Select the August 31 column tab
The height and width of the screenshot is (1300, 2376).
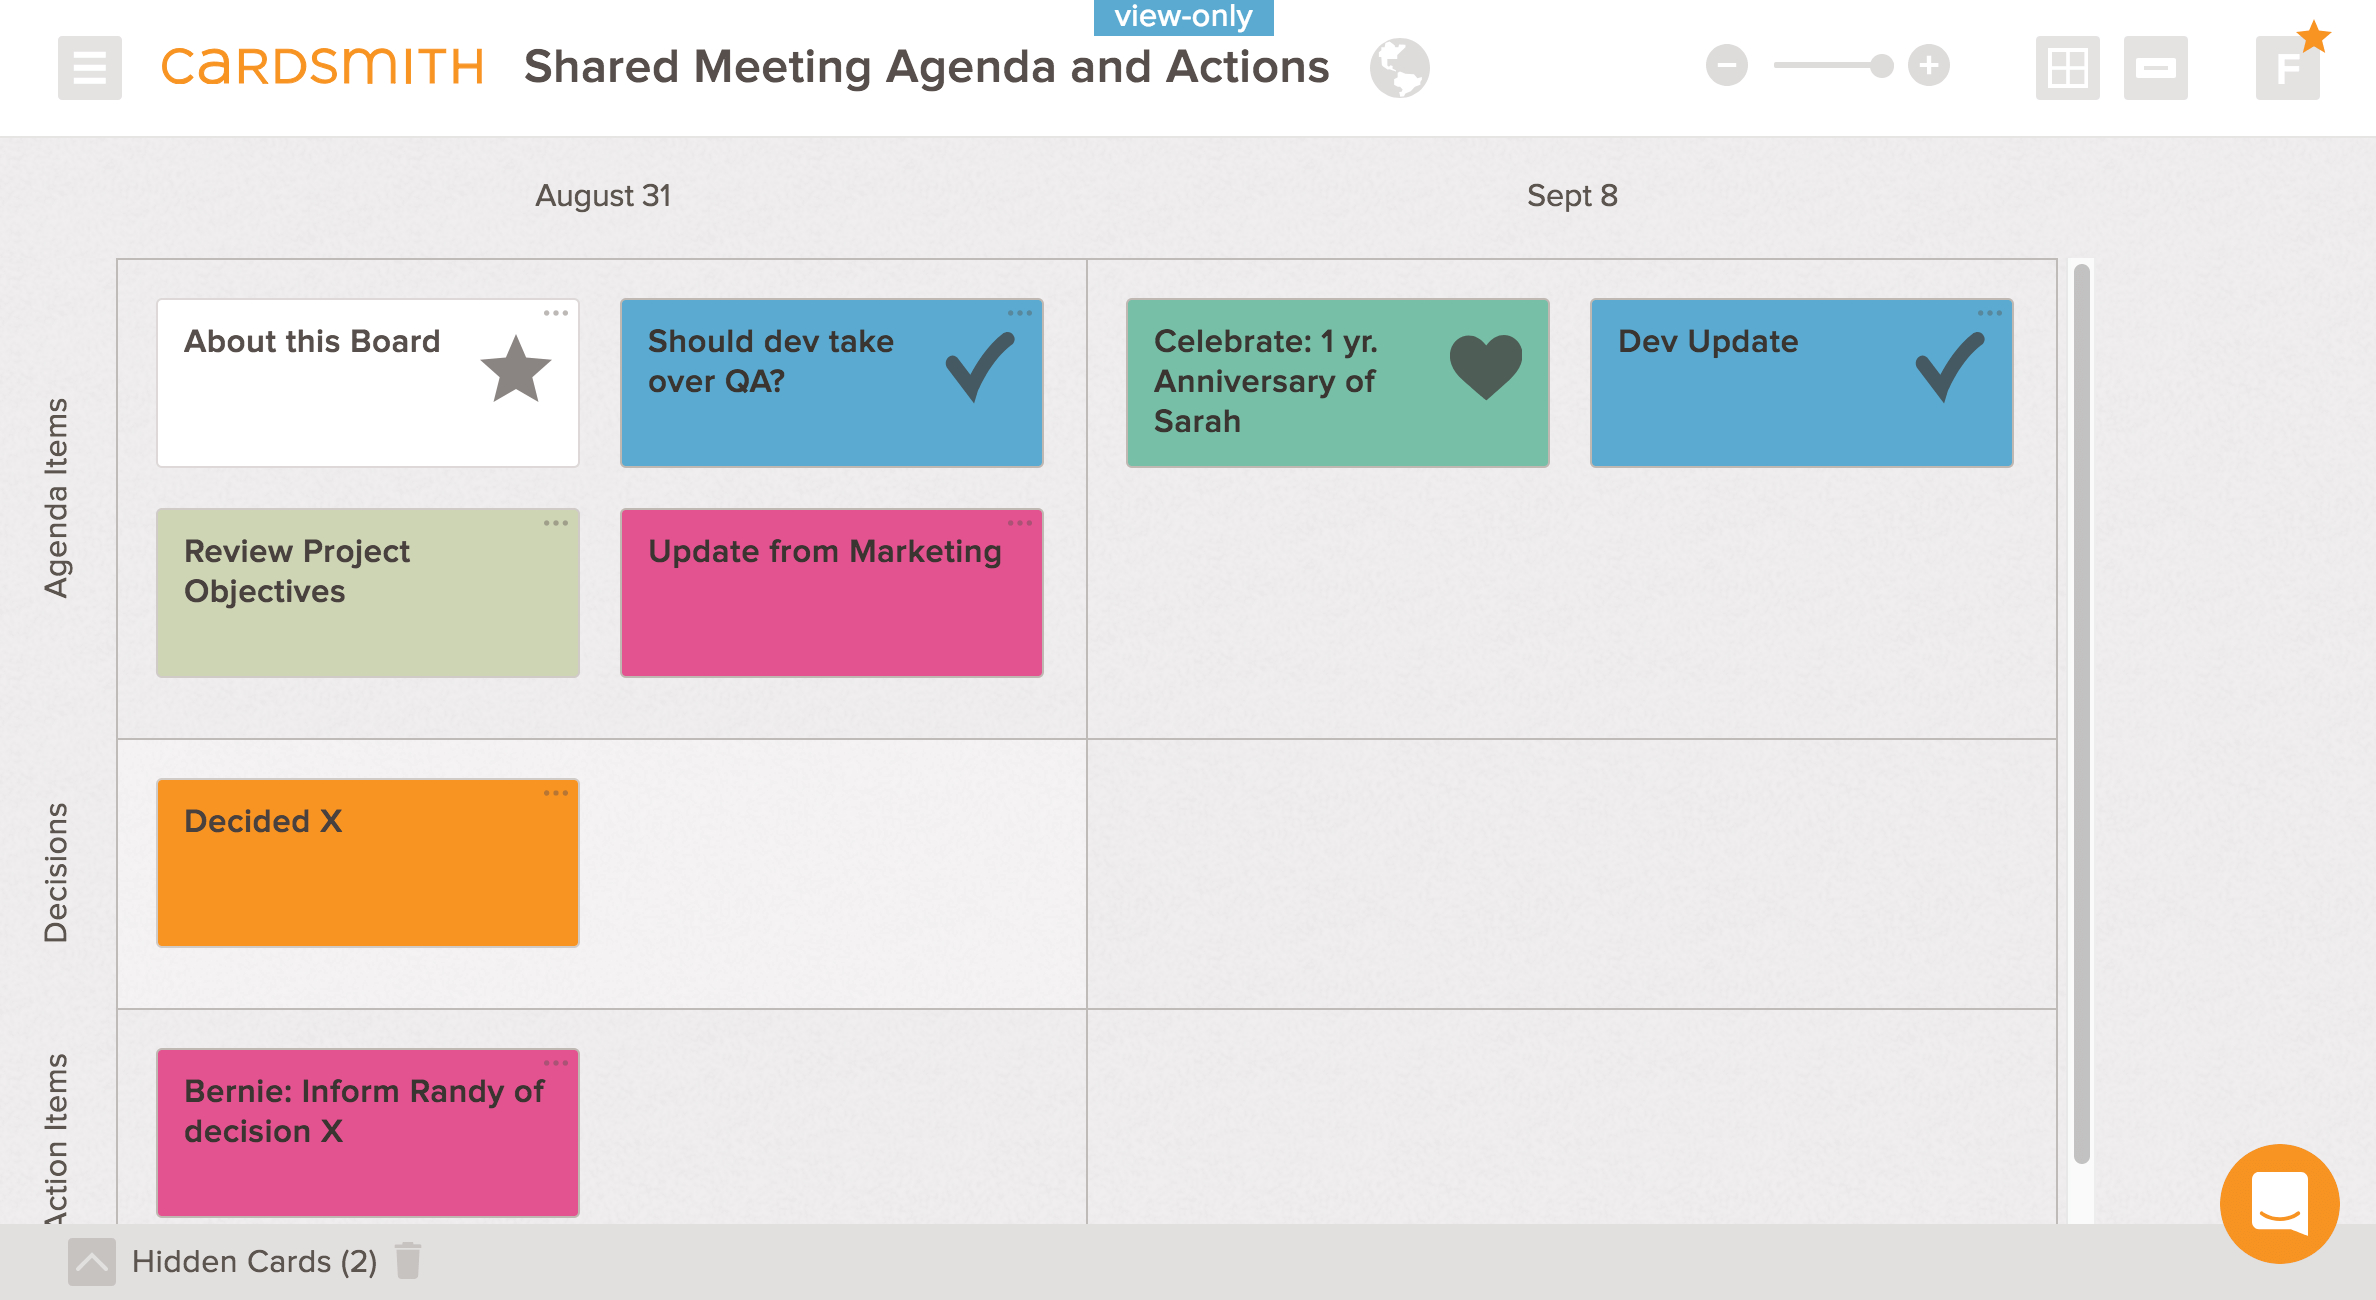point(605,195)
